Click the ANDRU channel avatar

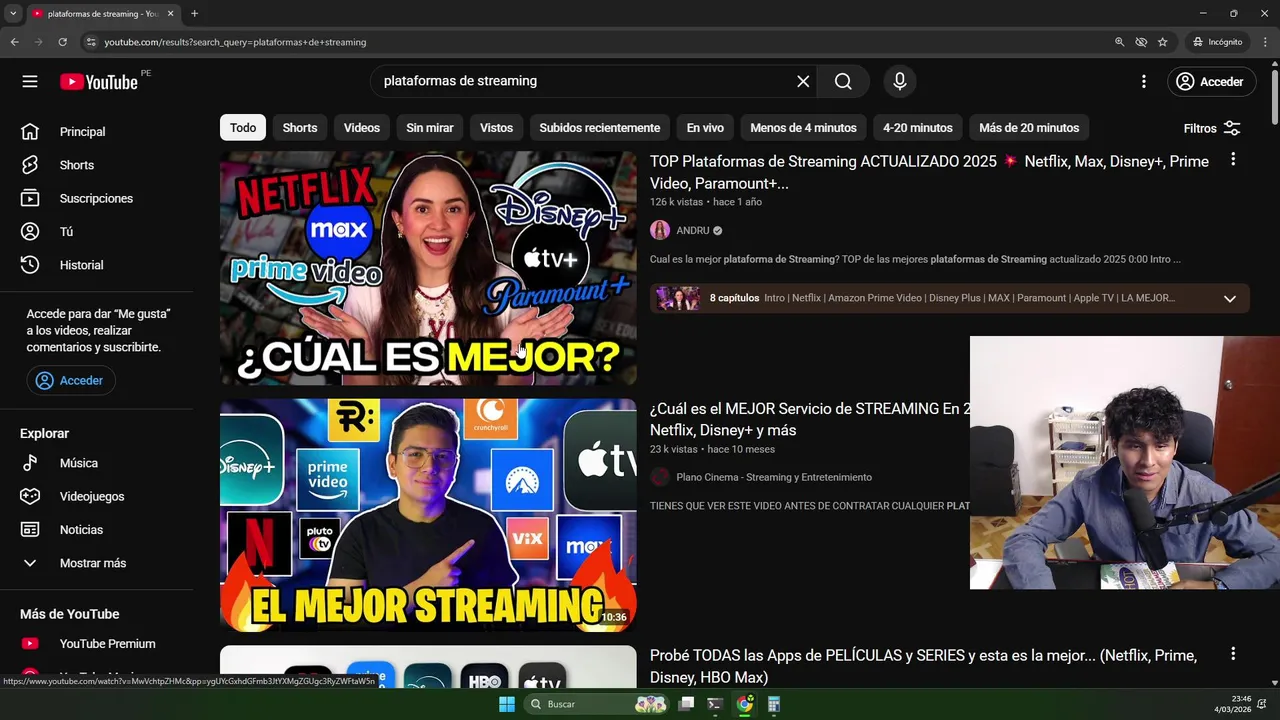[x=660, y=231]
